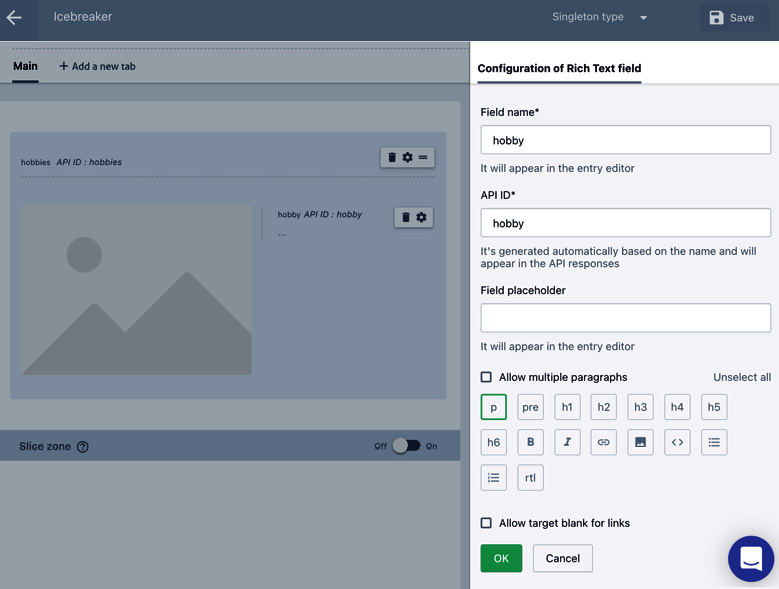Click Add a new tab

point(97,66)
